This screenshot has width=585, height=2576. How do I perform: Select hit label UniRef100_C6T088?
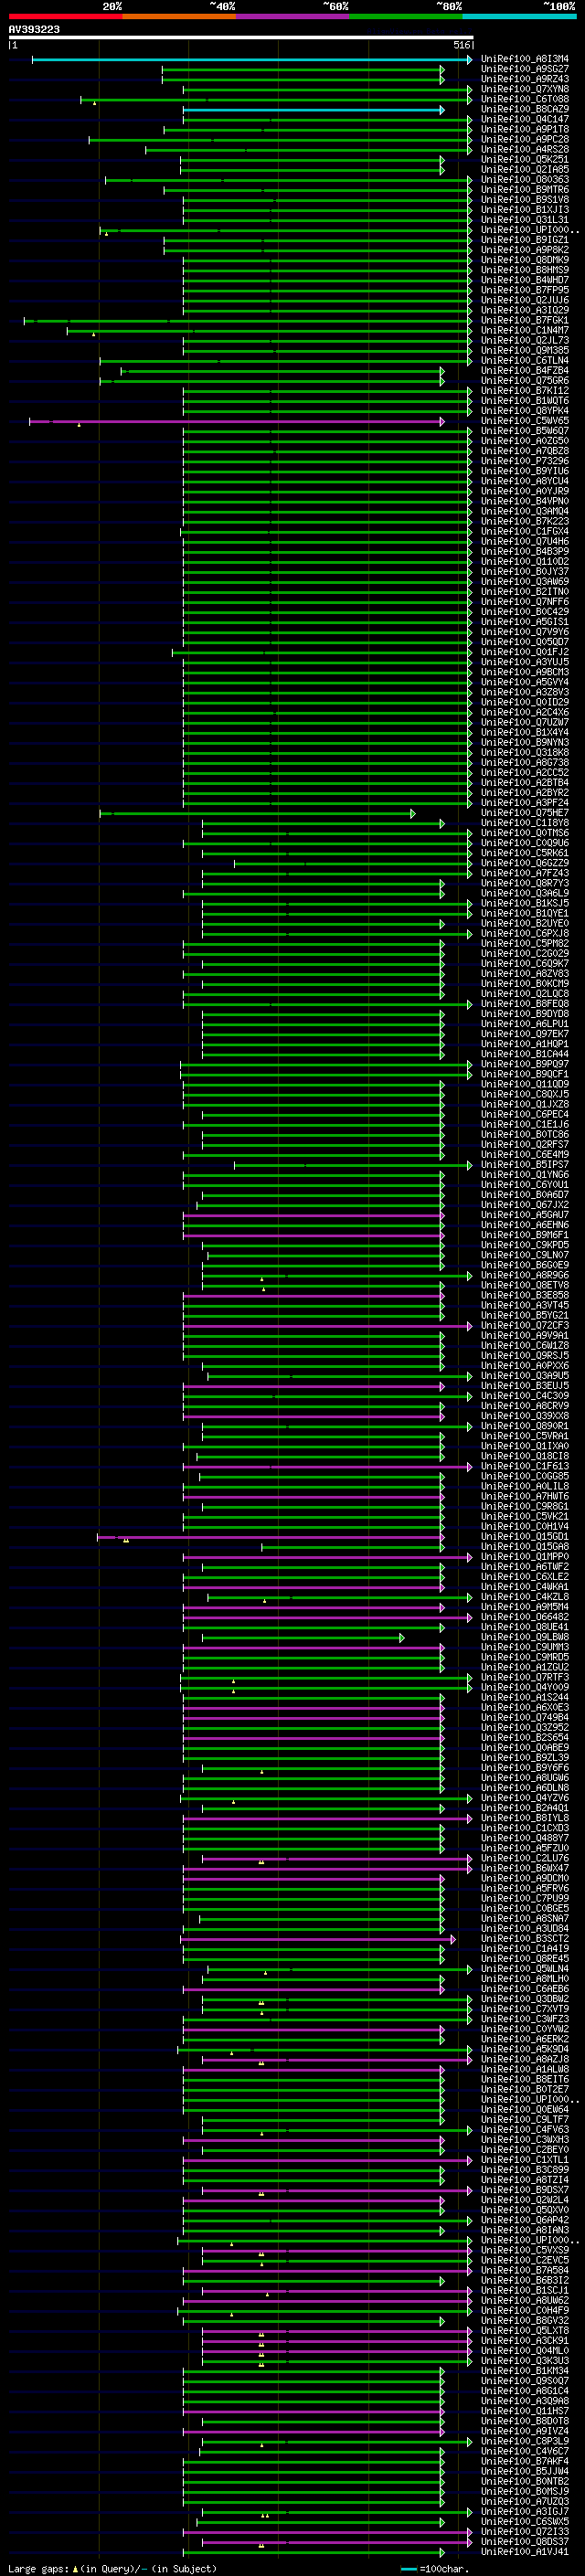525,99
